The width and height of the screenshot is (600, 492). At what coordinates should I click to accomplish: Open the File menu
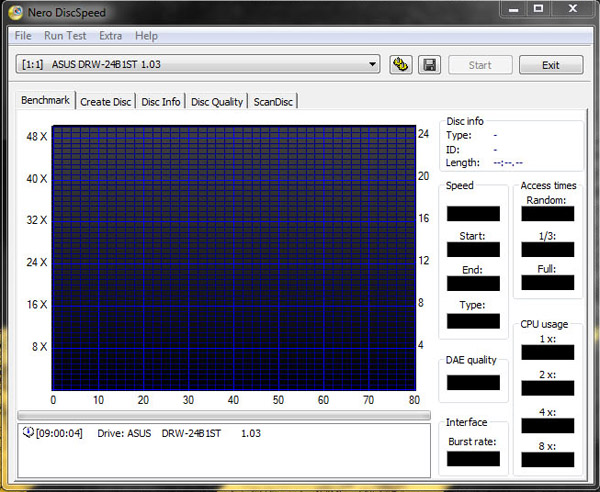(x=23, y=36)
